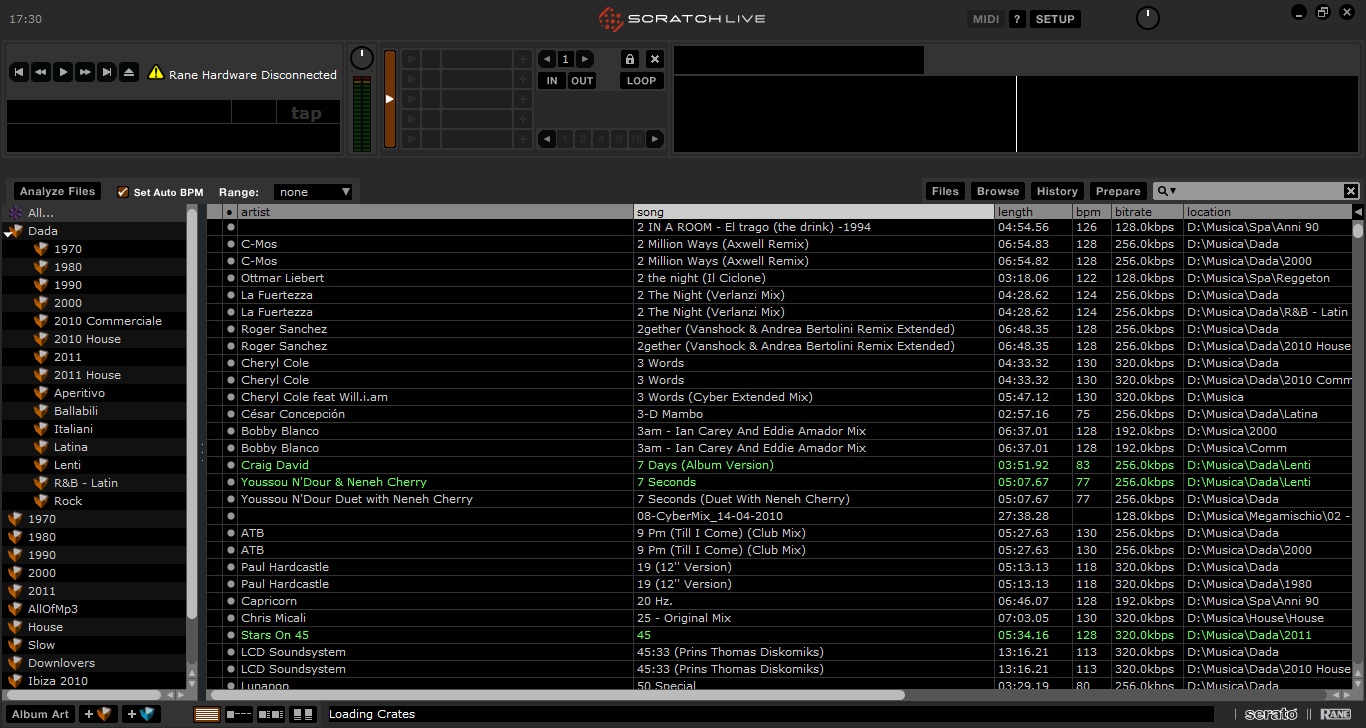Select previous loop slot arrow
The width and height of the screenshot is (1366, 728).
click(x=547, y=59)
